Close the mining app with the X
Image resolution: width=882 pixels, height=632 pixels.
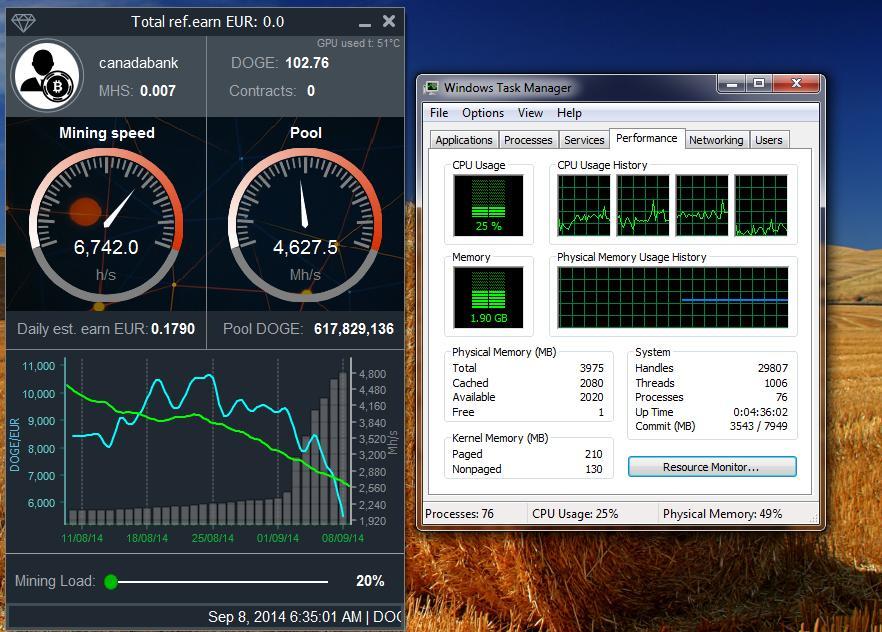[x=389, y=21]
